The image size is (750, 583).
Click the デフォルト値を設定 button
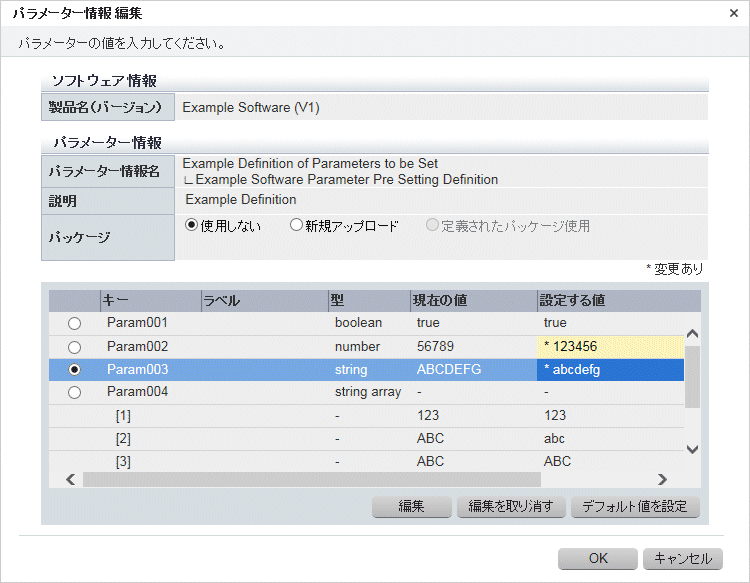635,506
